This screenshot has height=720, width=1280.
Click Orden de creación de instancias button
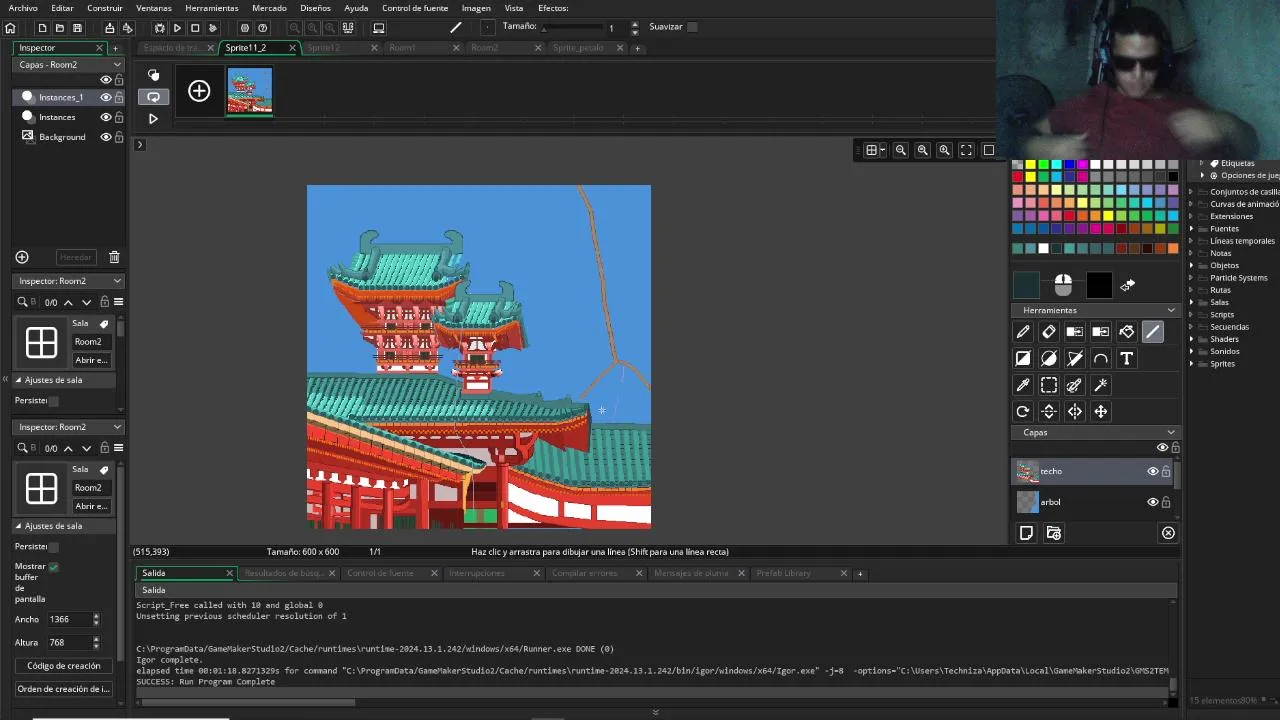click(63, 689)
